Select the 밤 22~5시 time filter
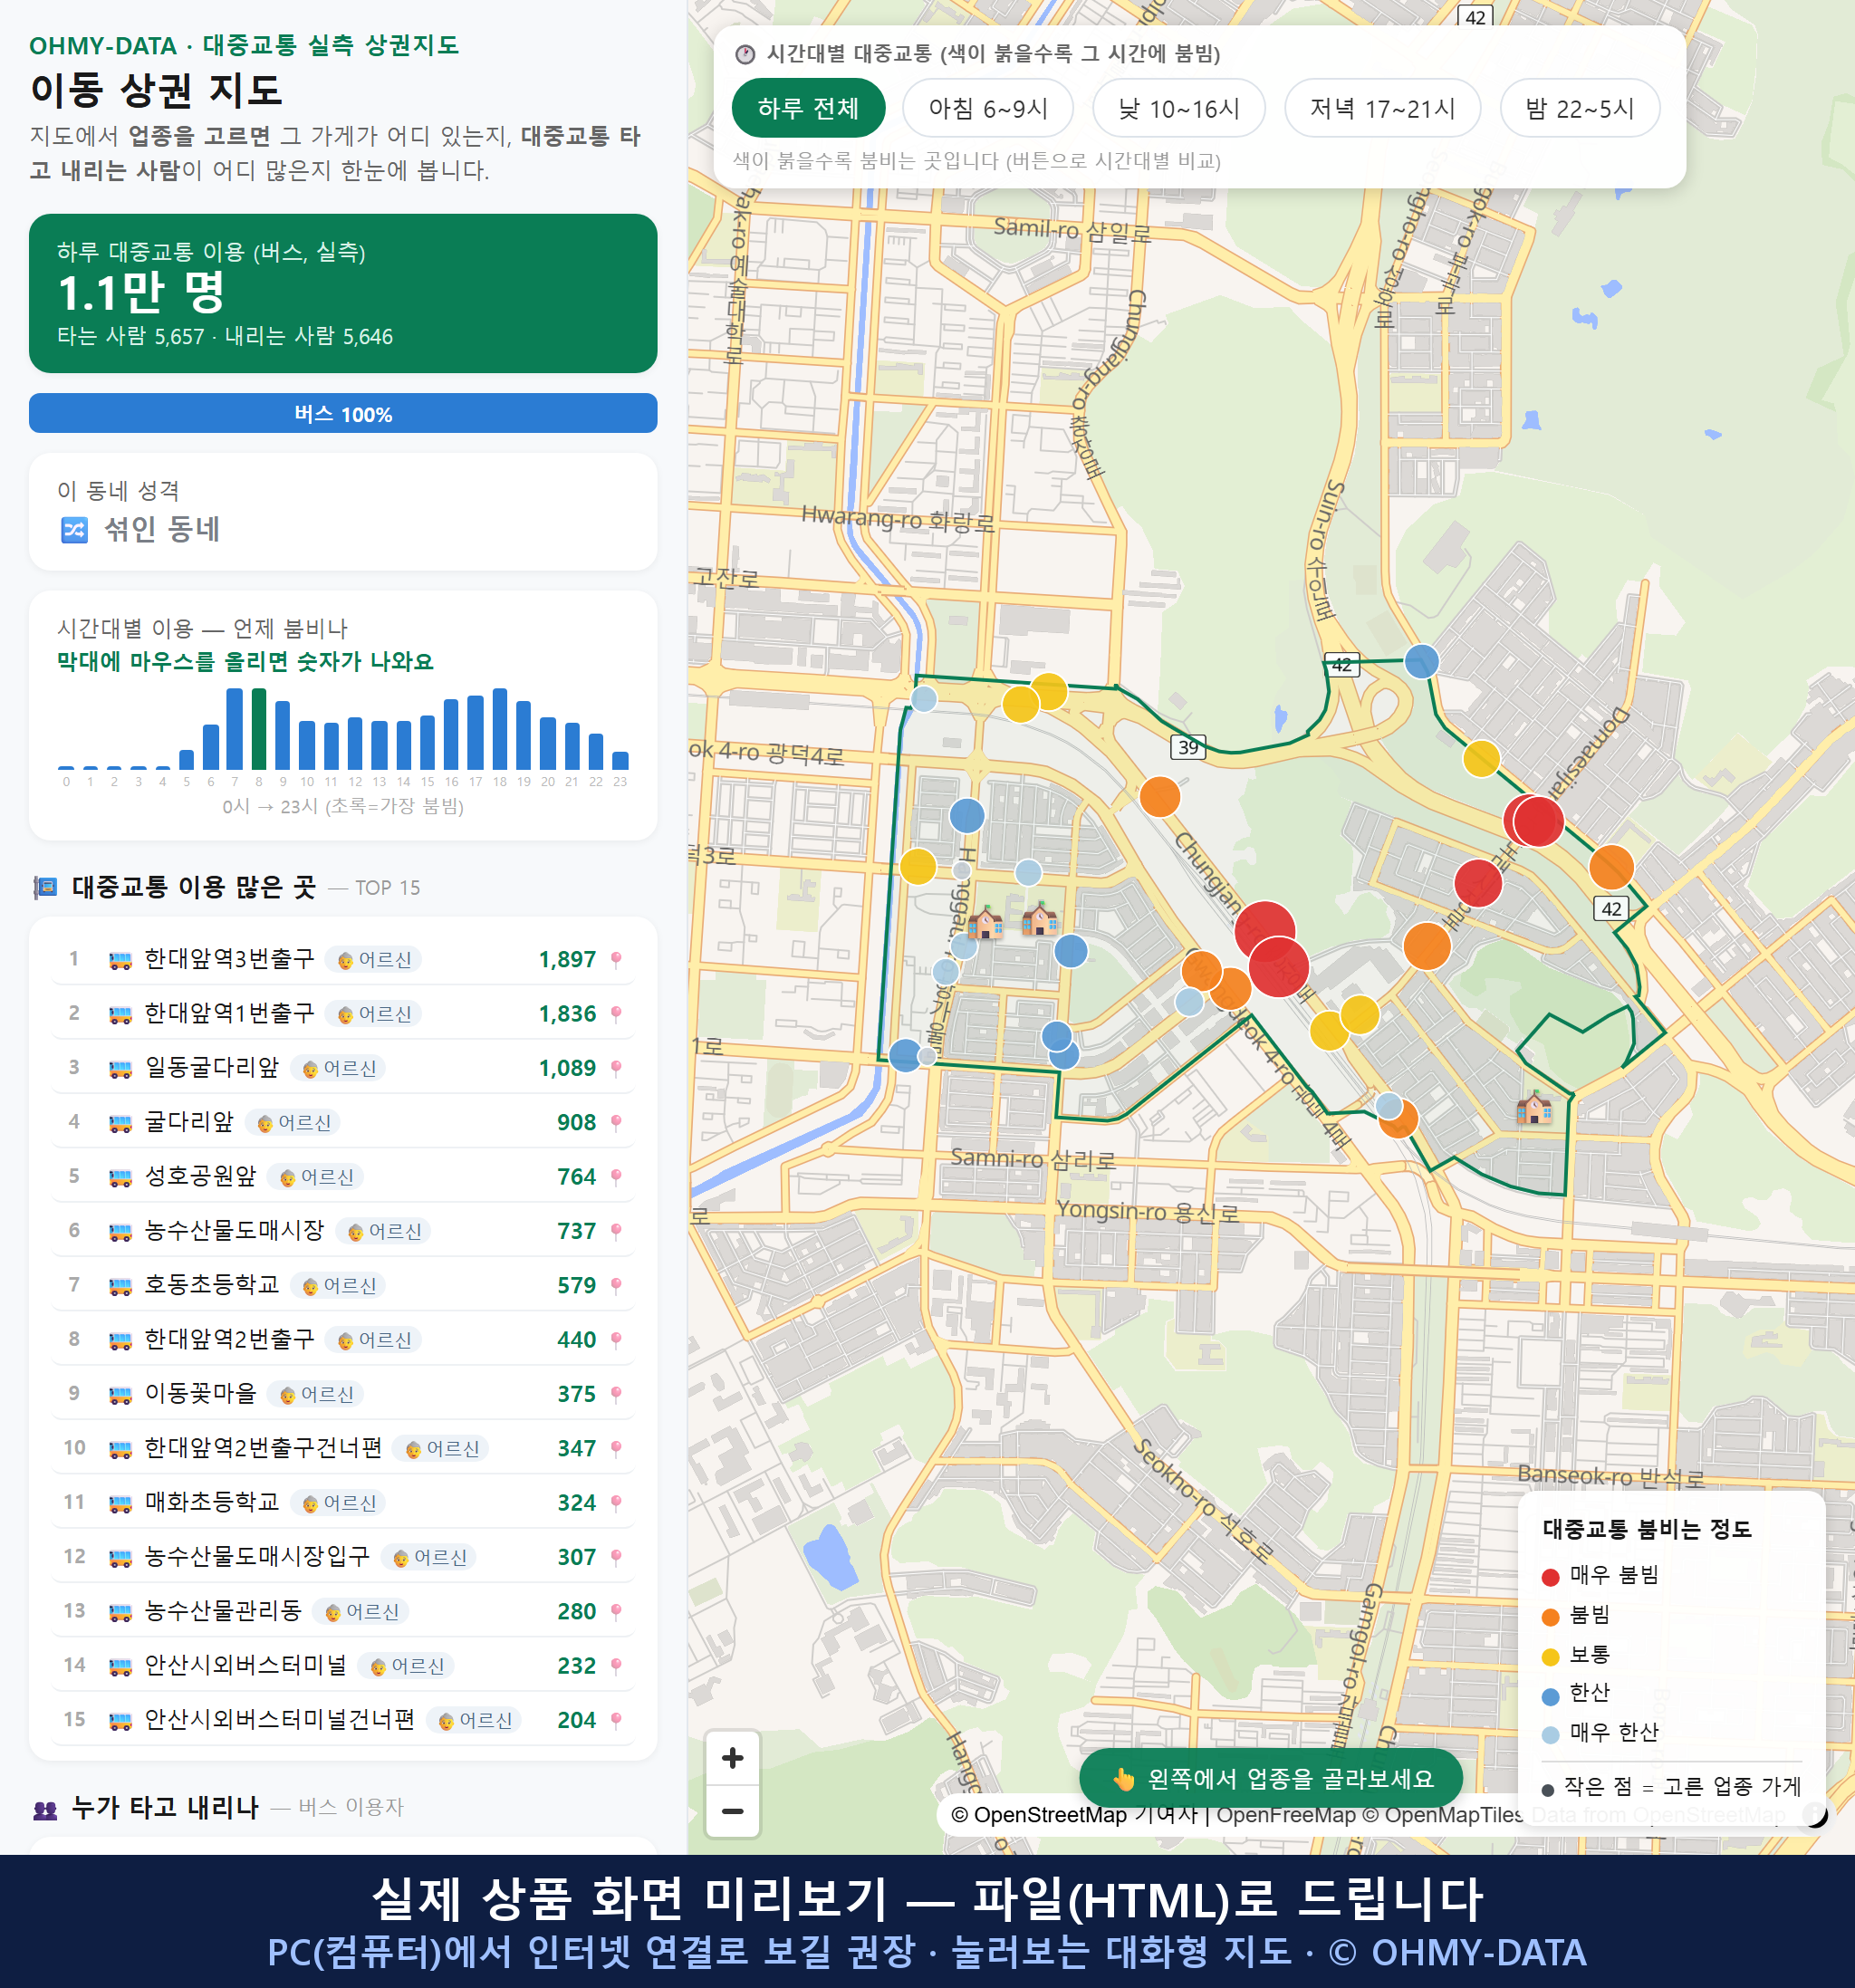 coord(1580,108)
